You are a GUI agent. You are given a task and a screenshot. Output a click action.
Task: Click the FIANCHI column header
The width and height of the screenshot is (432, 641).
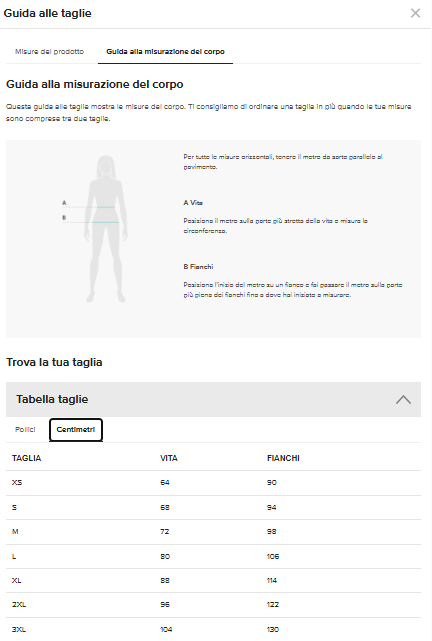tap(283, 458)
